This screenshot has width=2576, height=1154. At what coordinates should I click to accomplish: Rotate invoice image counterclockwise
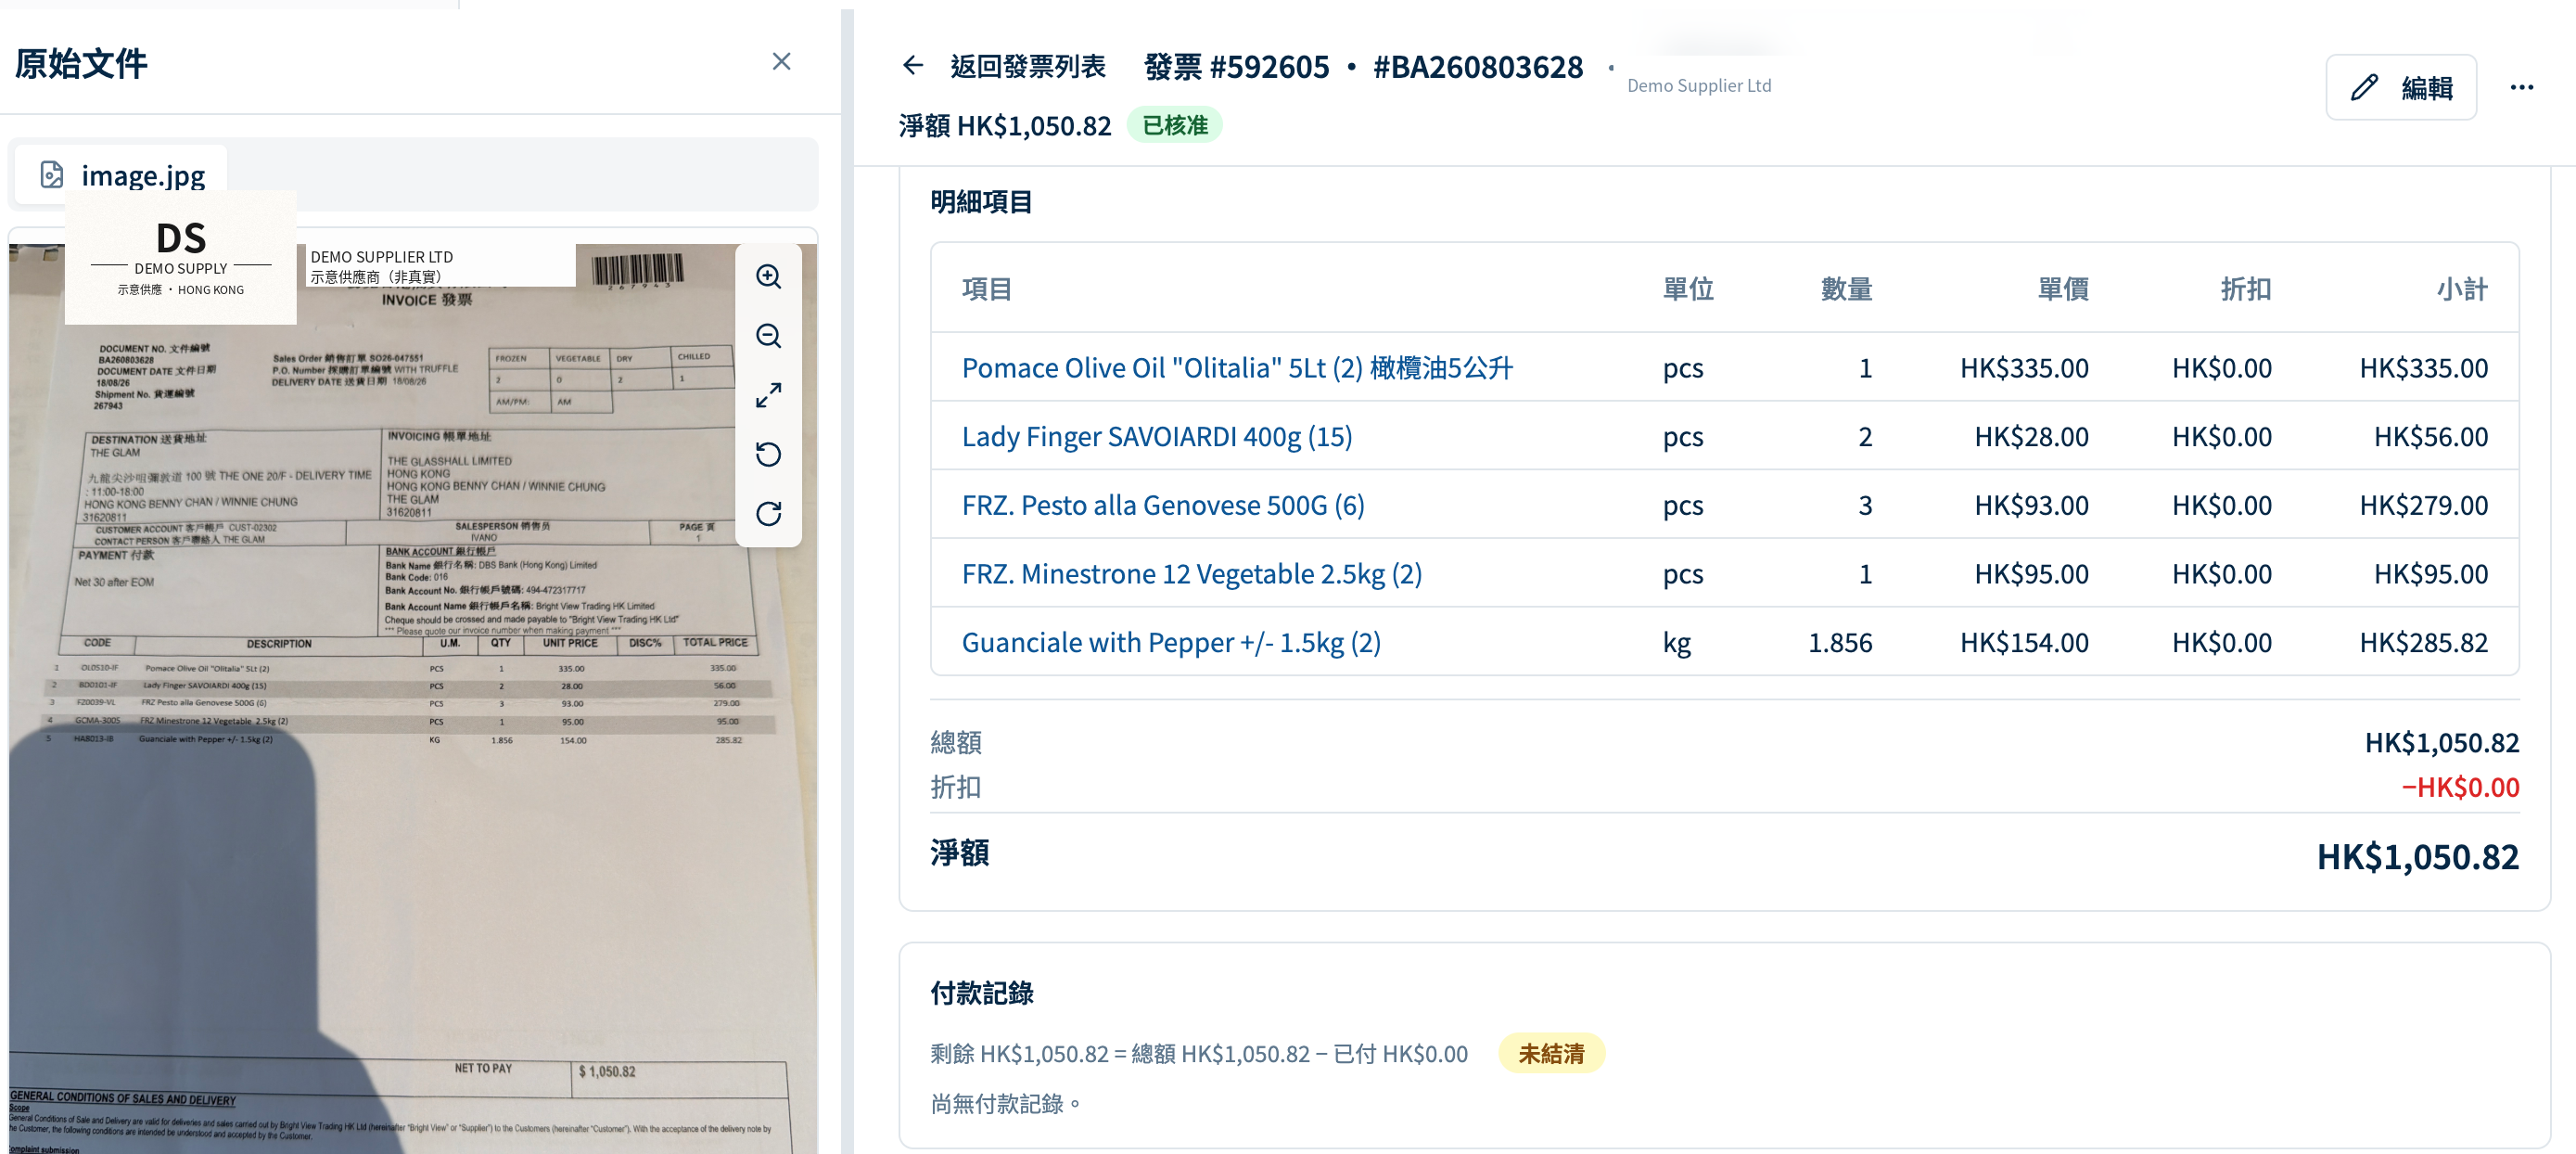768,454
